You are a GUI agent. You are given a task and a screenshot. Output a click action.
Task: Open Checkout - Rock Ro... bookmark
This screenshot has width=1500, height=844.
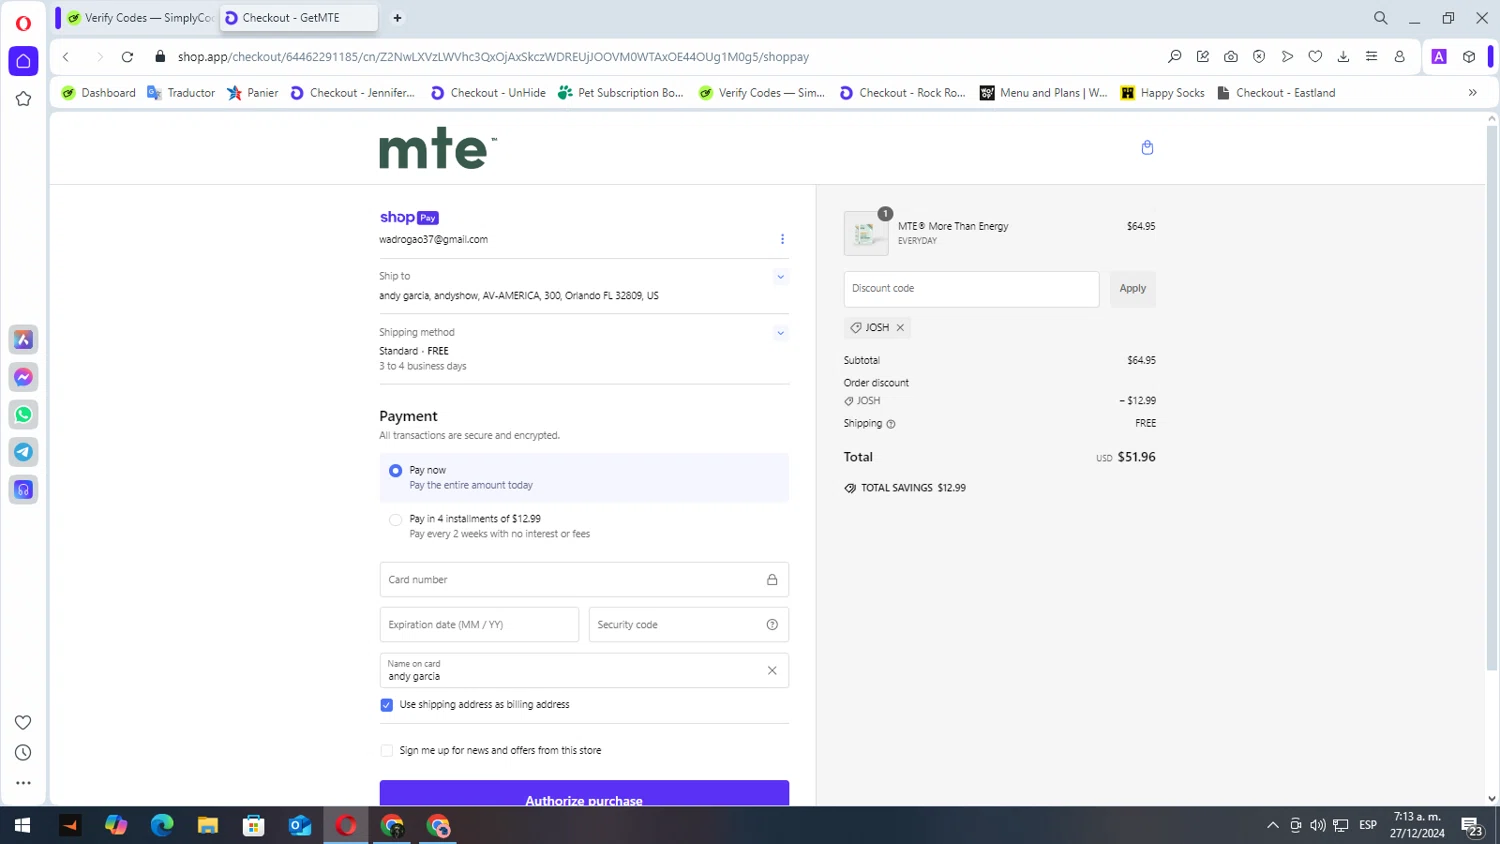903,93
